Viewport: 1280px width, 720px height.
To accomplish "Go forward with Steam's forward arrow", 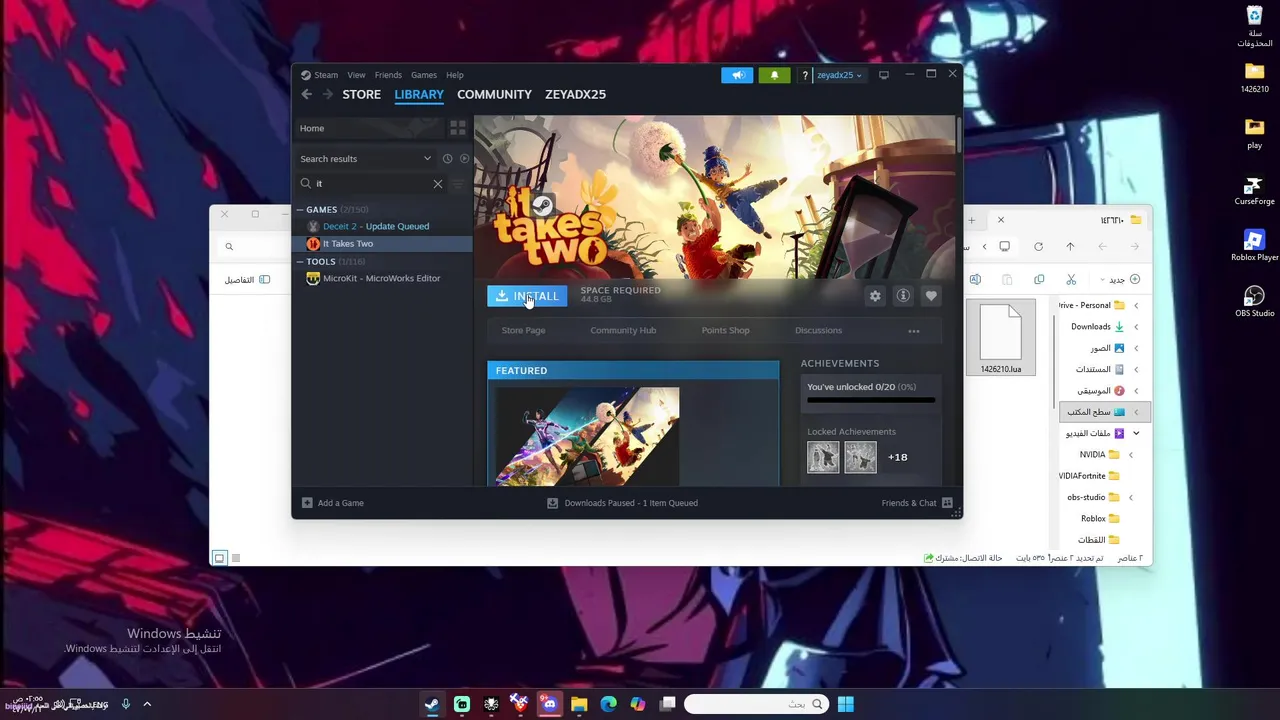I will click(327, 94).
